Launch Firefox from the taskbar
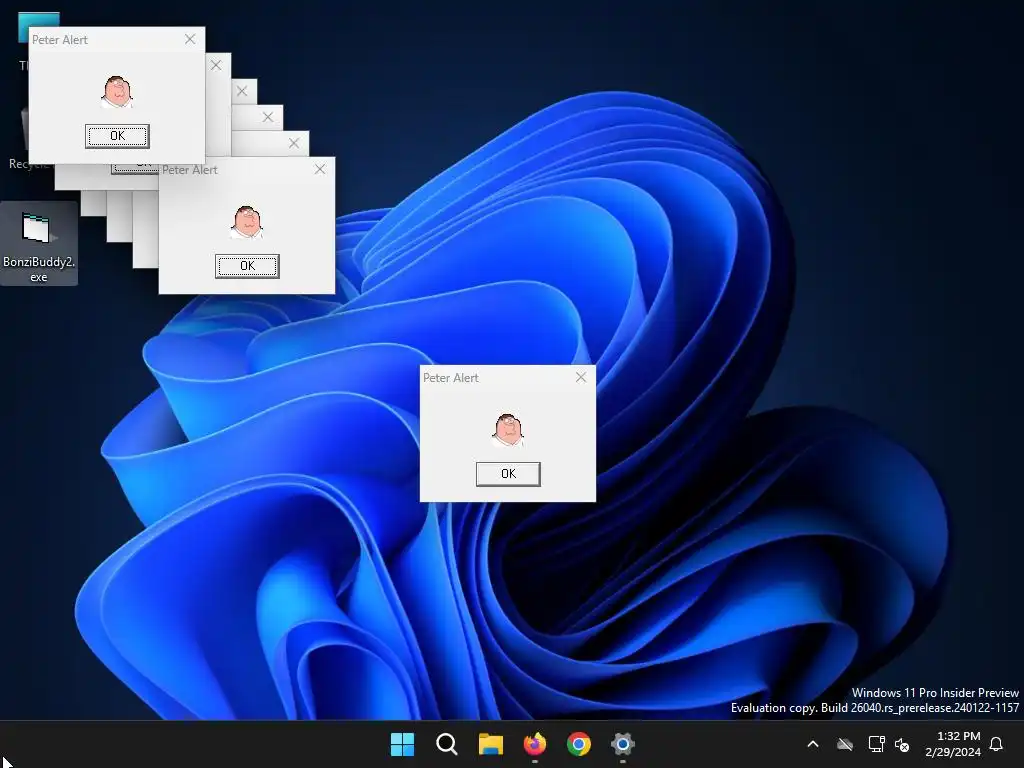Image resolution: width=1024 pixels, height=768 pixels. tap(535, 744)
